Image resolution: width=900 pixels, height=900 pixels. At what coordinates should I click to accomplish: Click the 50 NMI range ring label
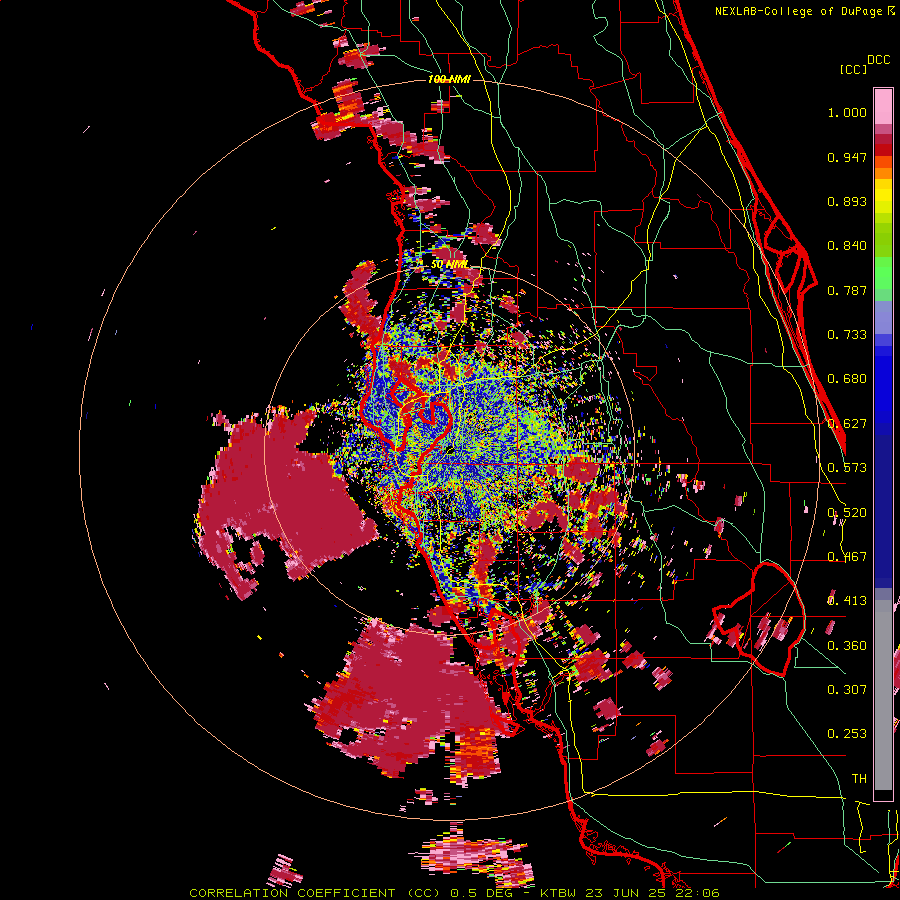pos(449,265)
